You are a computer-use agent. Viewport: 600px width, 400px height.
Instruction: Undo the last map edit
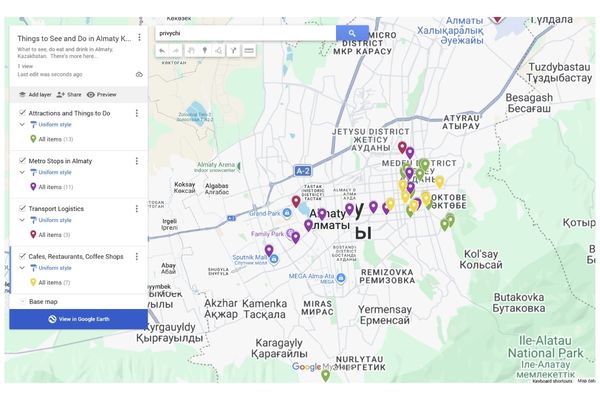click(x=162, y=51)
